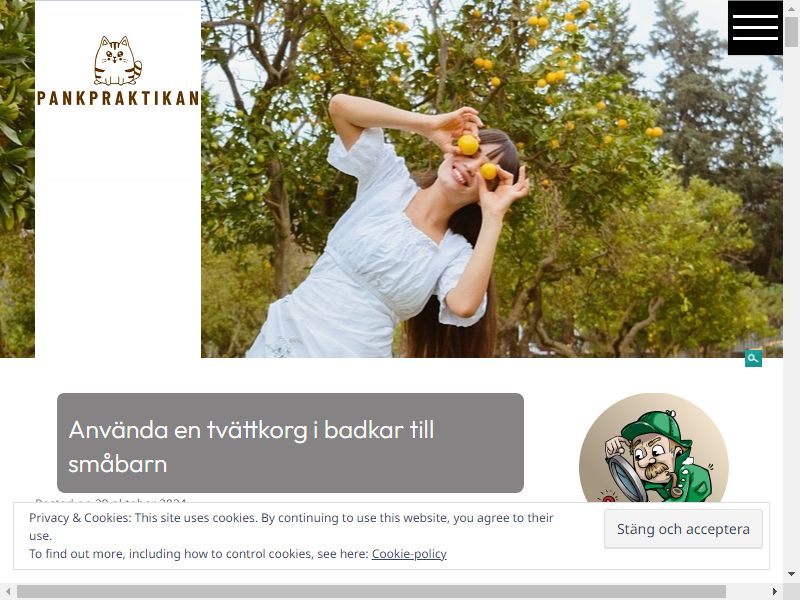Image resolution: width=800 pixels, height=600 pixels.
Task: Click the horizontal scrollbar thumb
Action: click(371, 591)
